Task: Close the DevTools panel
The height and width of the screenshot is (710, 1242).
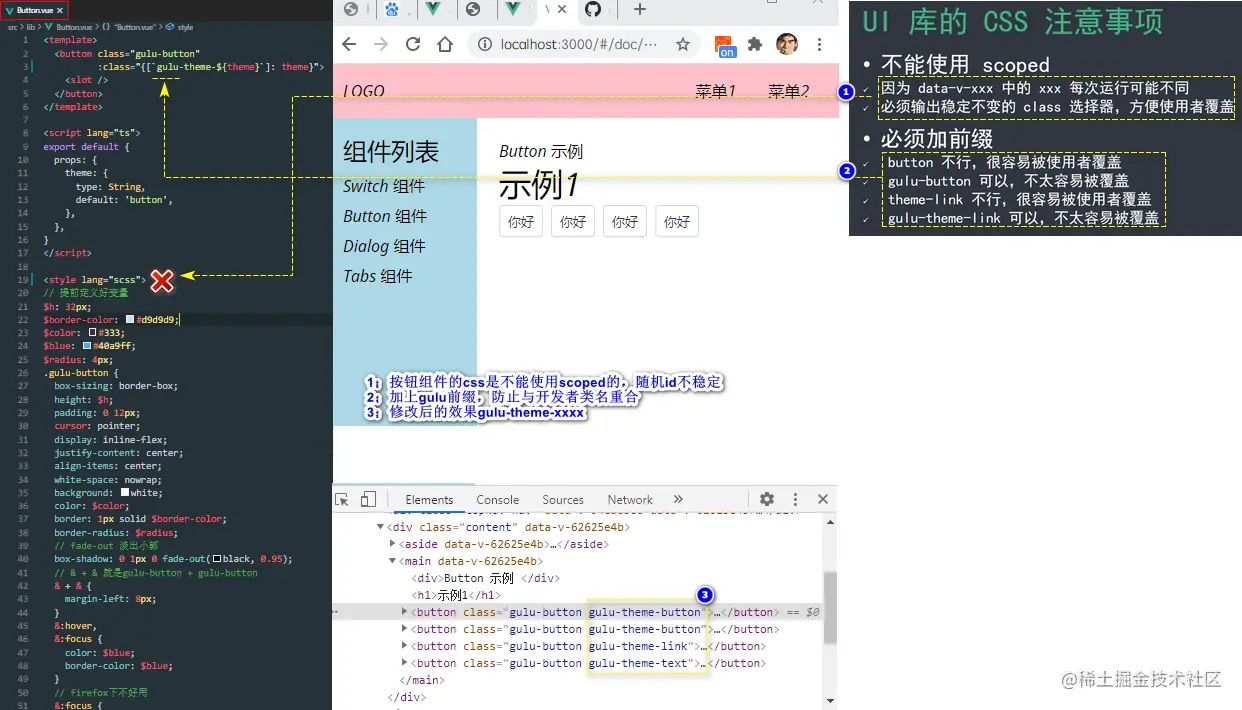Action: click(x=823, y=500)
